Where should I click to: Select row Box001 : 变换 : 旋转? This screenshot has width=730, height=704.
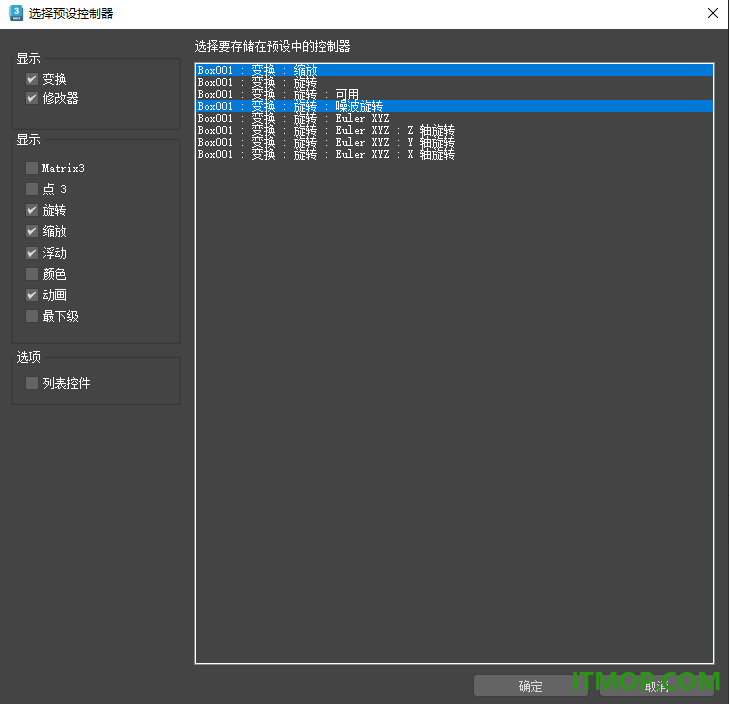coord(454,82)
